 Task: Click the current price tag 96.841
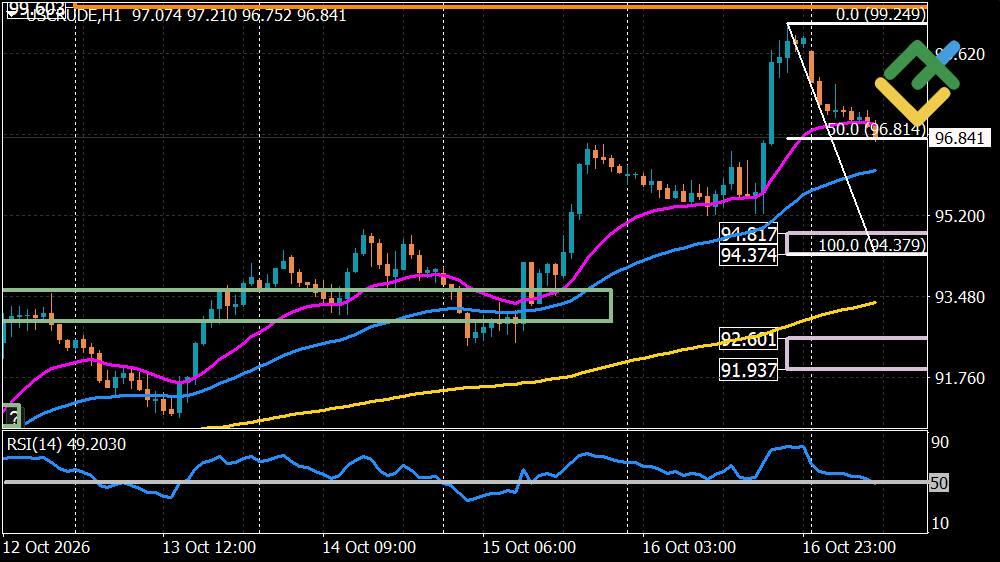click(959, 138)
